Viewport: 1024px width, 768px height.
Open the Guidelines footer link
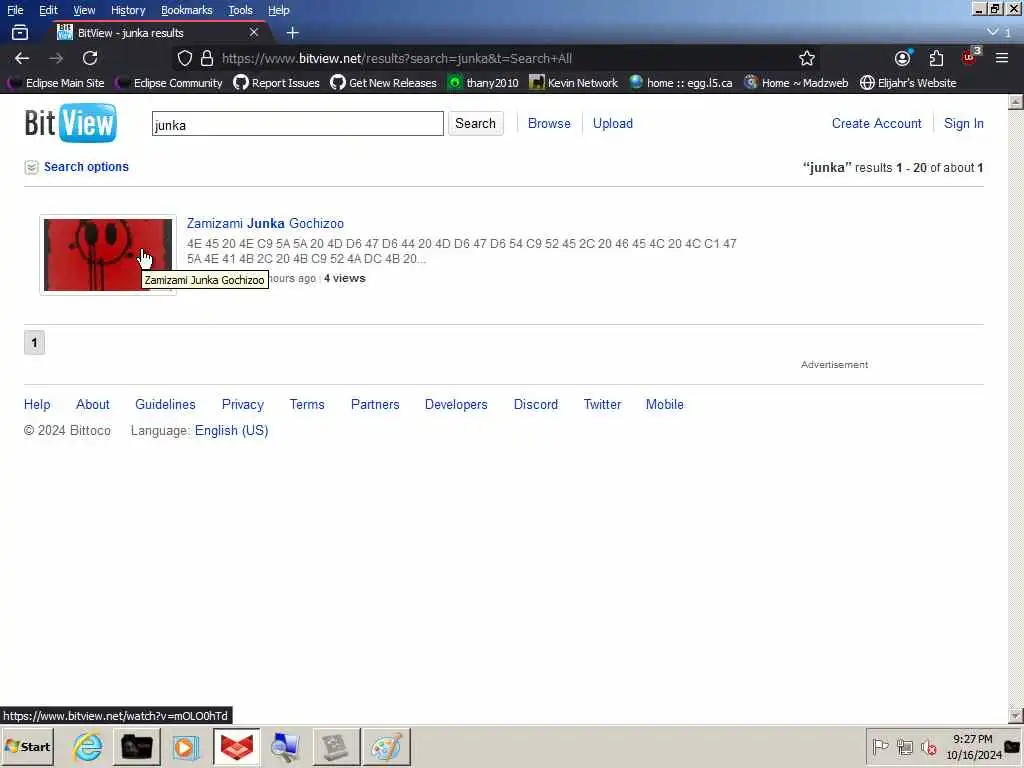[165, 404]
